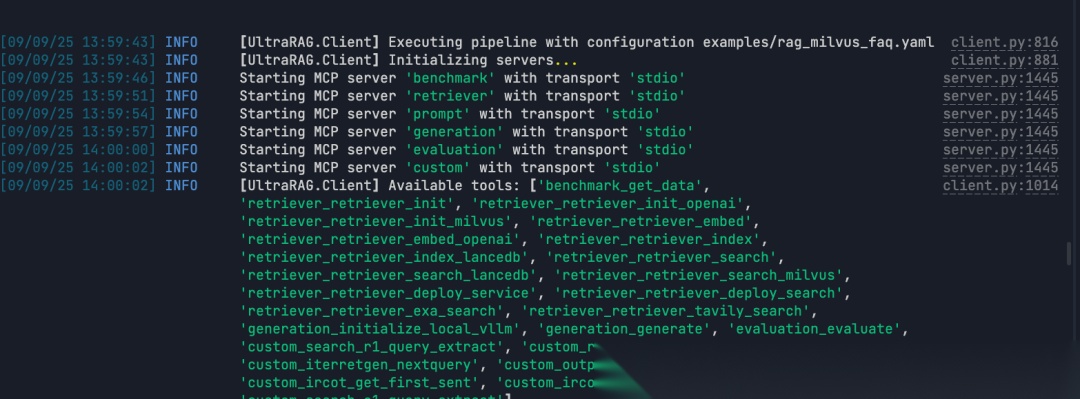This screenshot has width=1080, height=399.
Task: Click the timestamp '09/09/25 13:59:51'
Action: [78, 96]
